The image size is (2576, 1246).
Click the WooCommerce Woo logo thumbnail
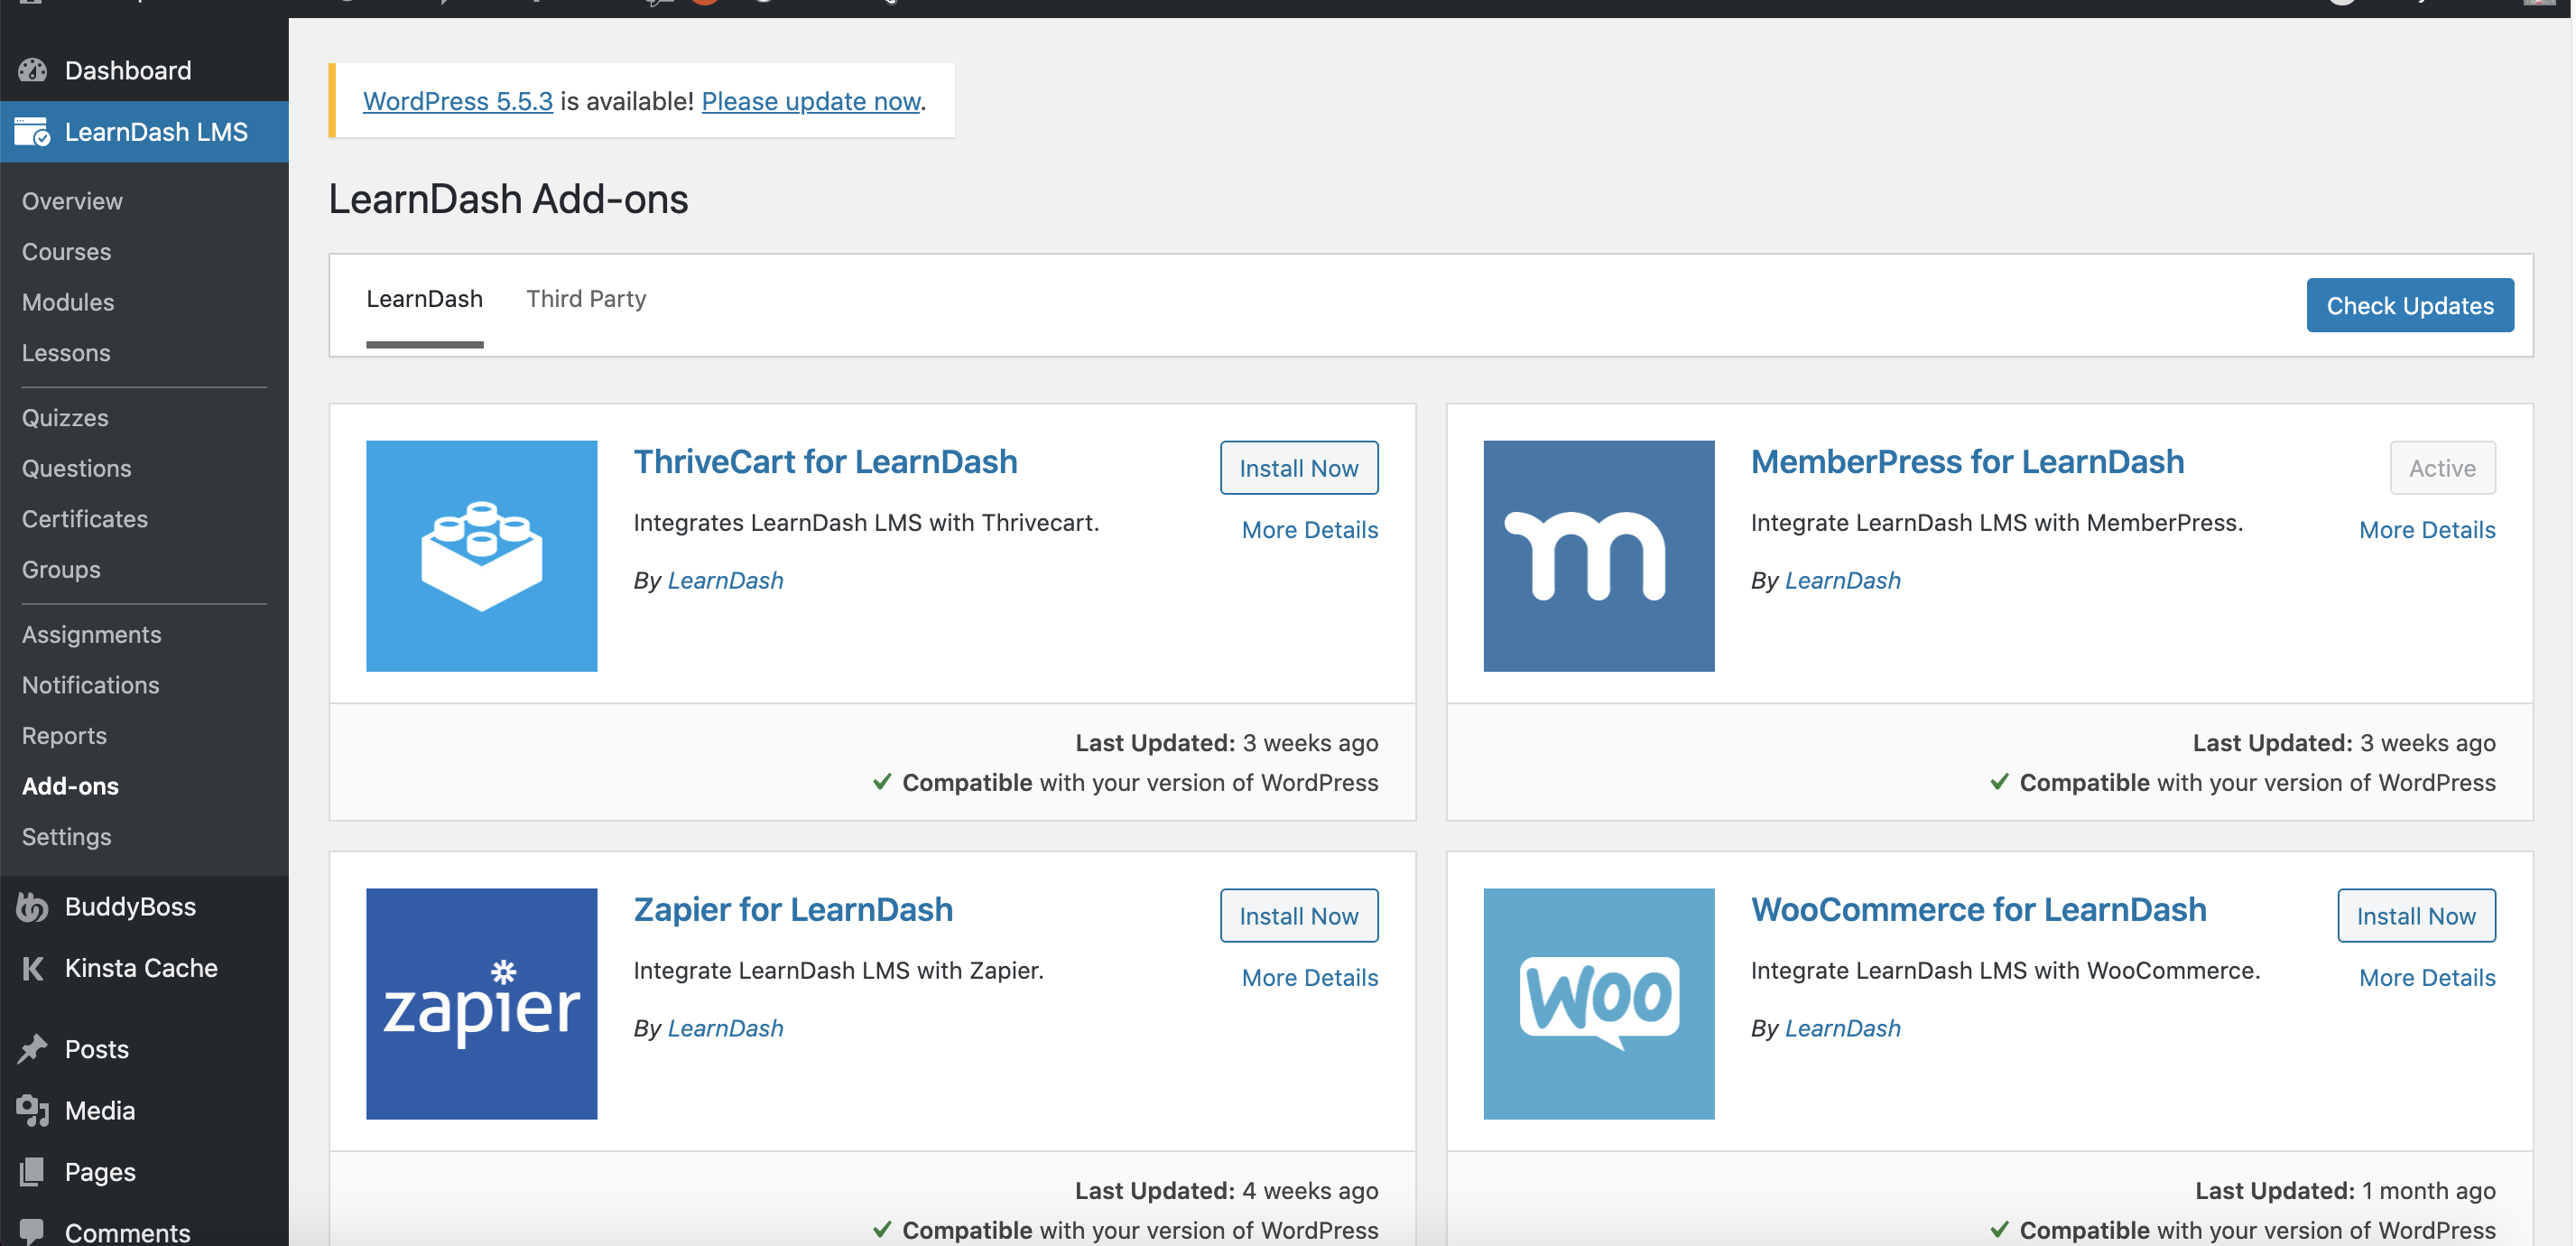click(x=1598, y=1003)
